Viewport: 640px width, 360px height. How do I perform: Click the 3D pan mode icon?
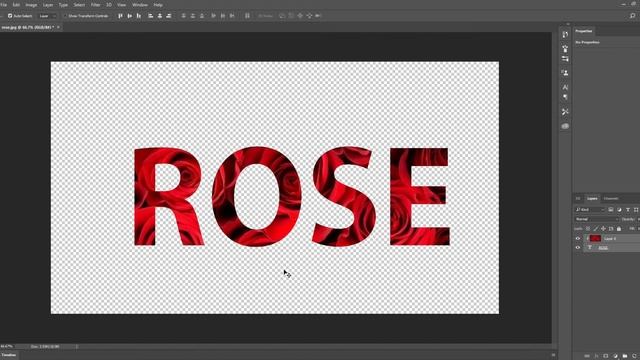(300, 16)
